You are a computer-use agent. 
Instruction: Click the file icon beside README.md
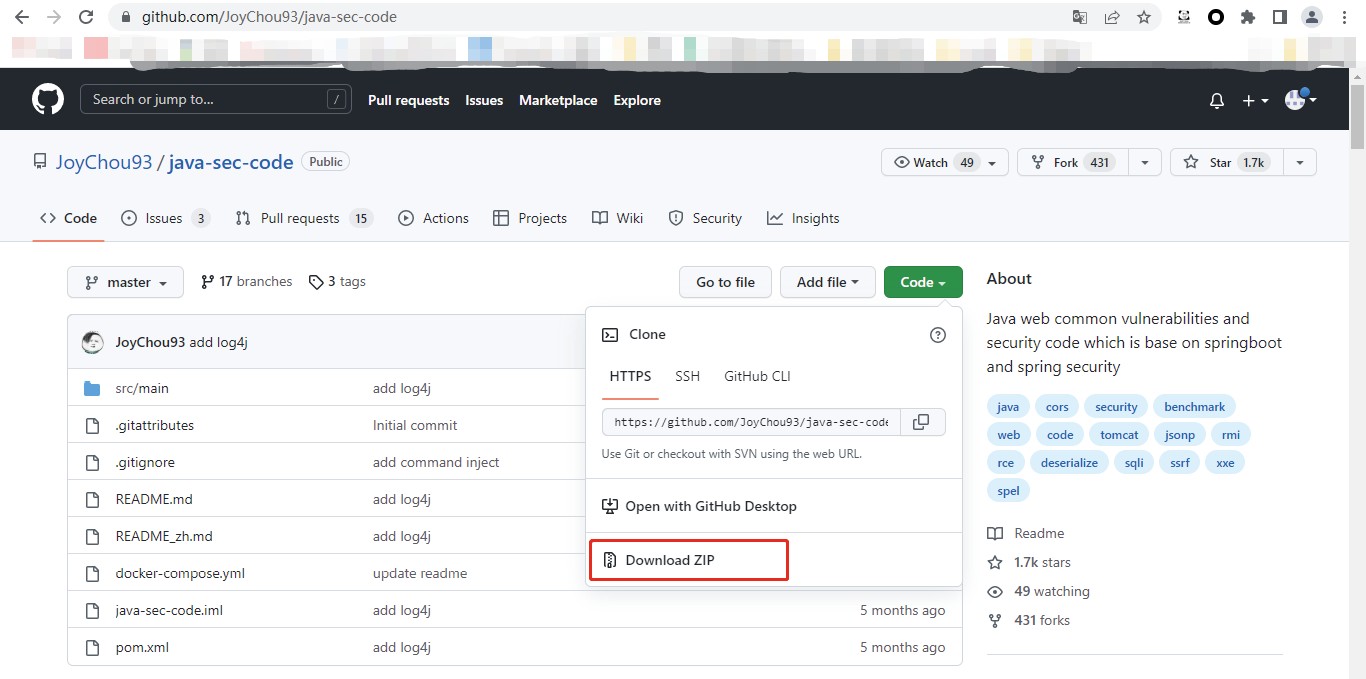tap(93, 499)
